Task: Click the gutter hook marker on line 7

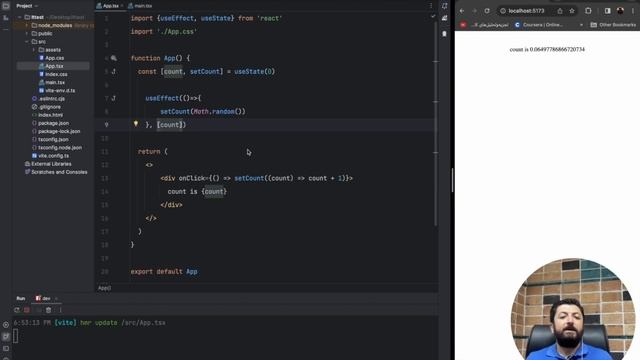Action: 113,98
